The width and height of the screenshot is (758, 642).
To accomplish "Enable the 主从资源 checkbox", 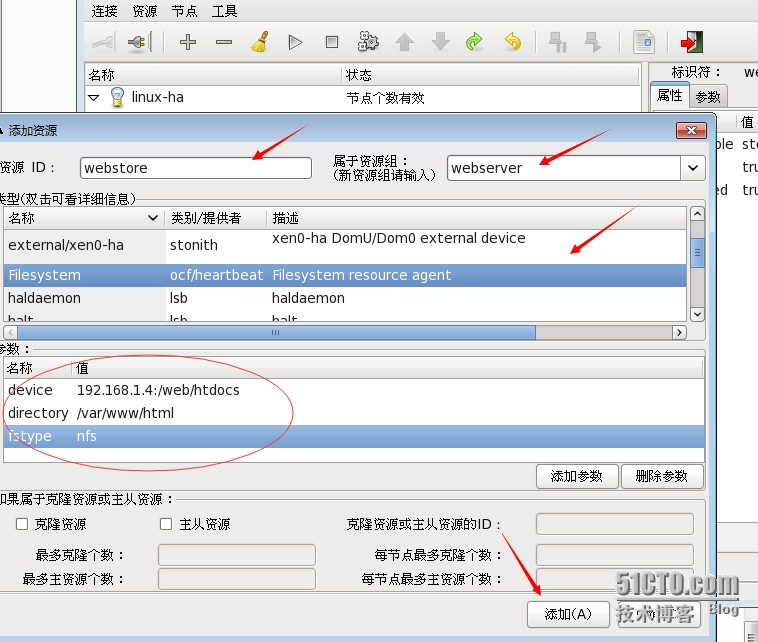I will pyautogui.click(x=166, y=524).
